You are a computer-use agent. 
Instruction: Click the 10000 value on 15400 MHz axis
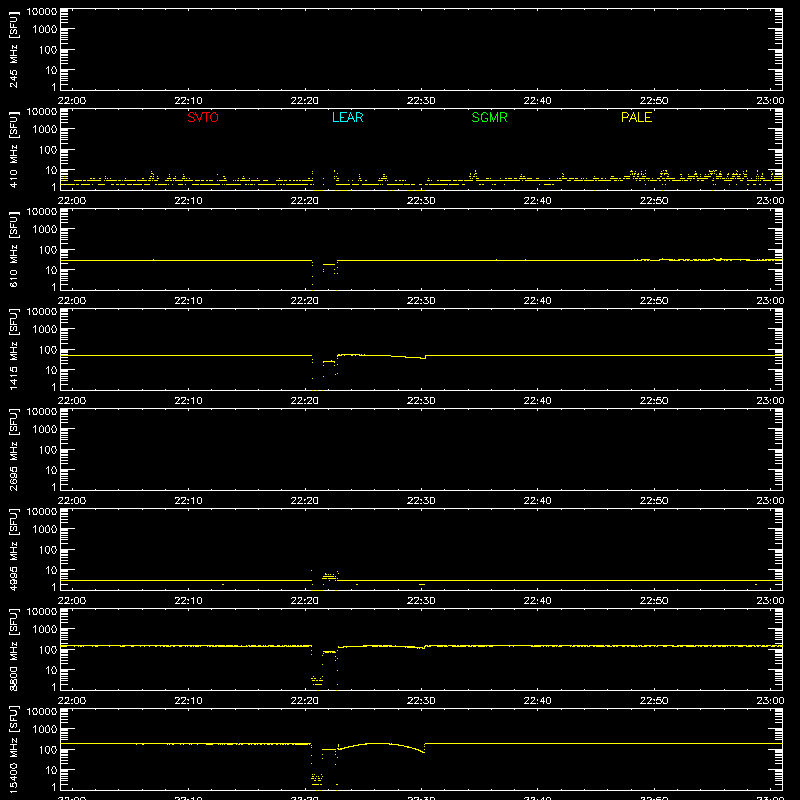42,712
